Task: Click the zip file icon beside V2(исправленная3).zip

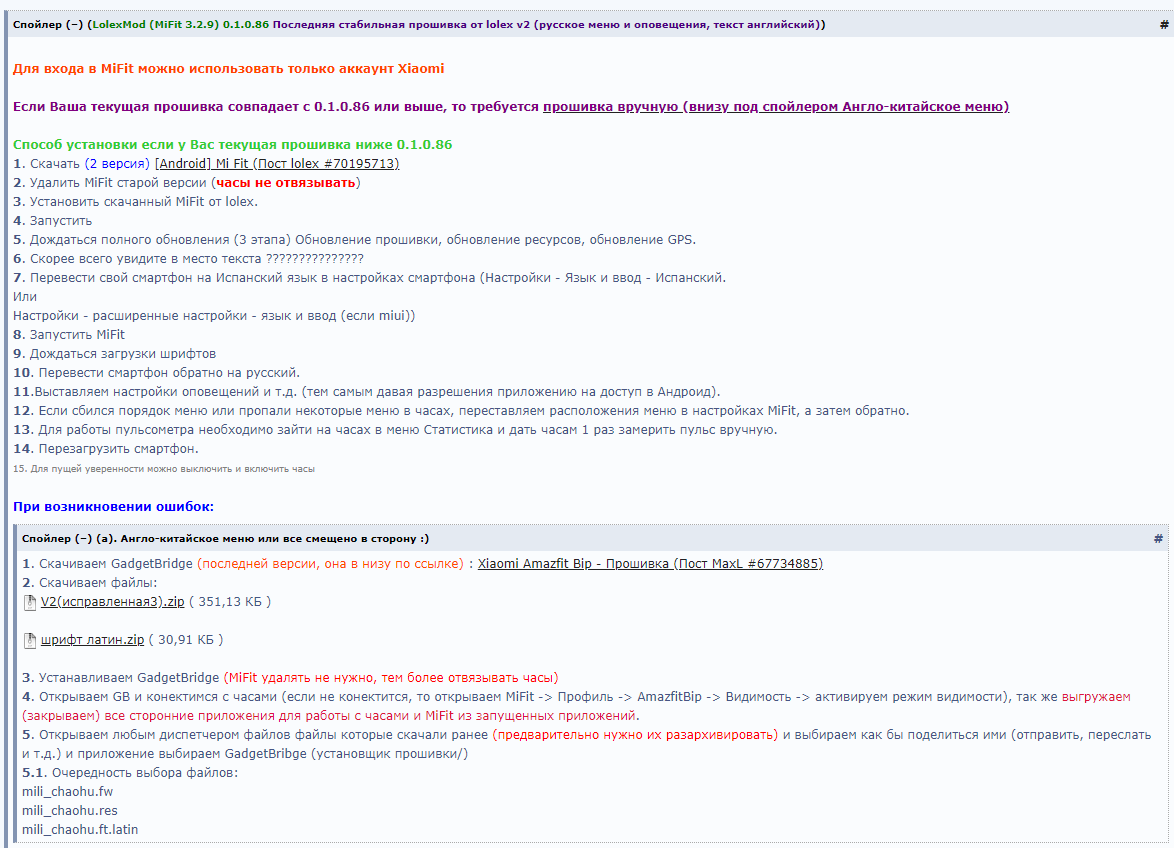Action: click(x=30, y=603)
